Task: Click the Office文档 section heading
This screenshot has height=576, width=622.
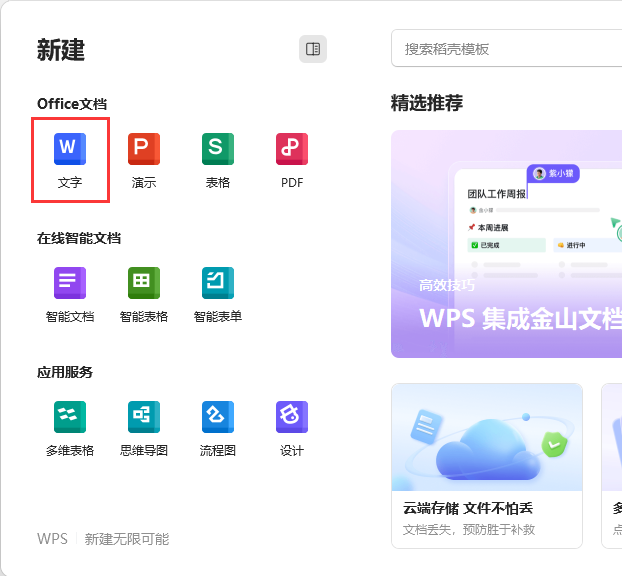Action: (x=72, y=104)
